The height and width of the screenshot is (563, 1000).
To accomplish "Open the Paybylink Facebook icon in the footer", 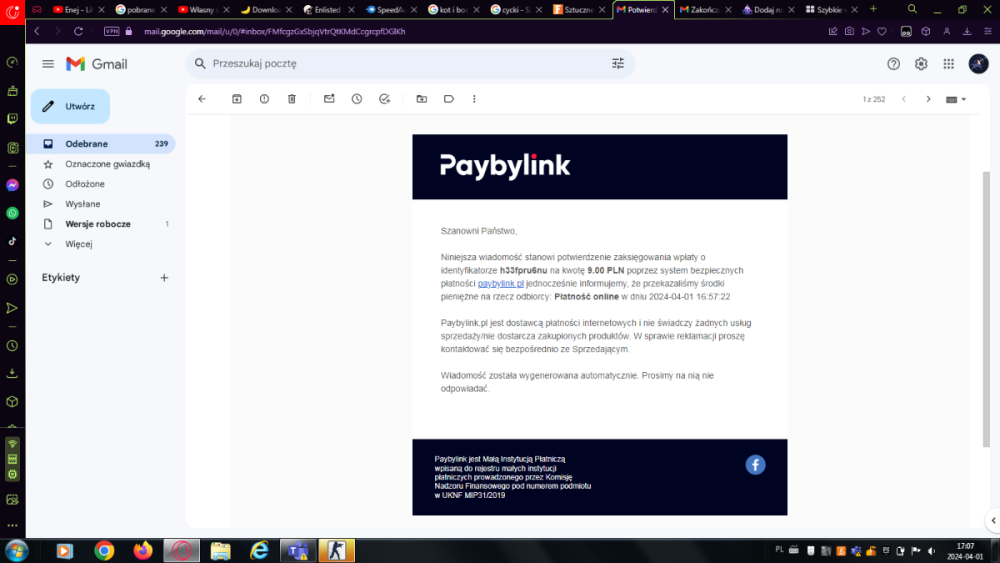I will [x=755, y=464].
